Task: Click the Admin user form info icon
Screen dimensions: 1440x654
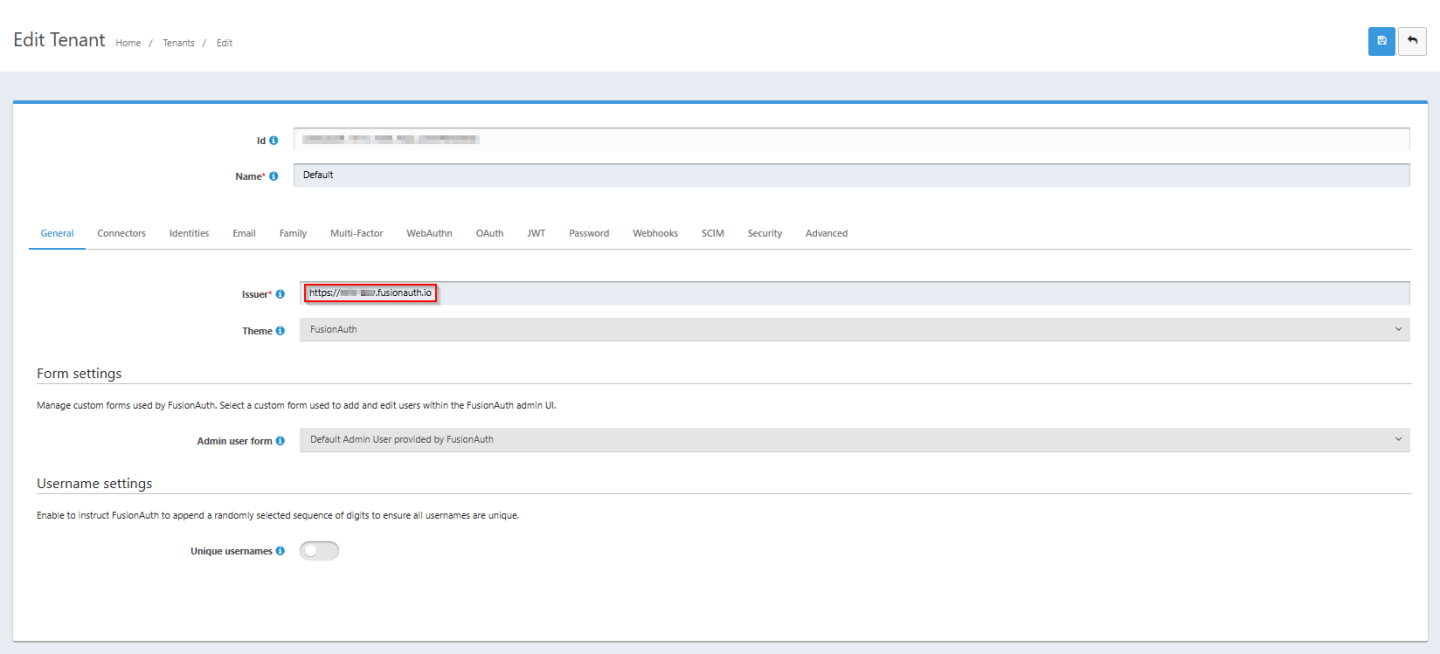Action: (280, 440)
